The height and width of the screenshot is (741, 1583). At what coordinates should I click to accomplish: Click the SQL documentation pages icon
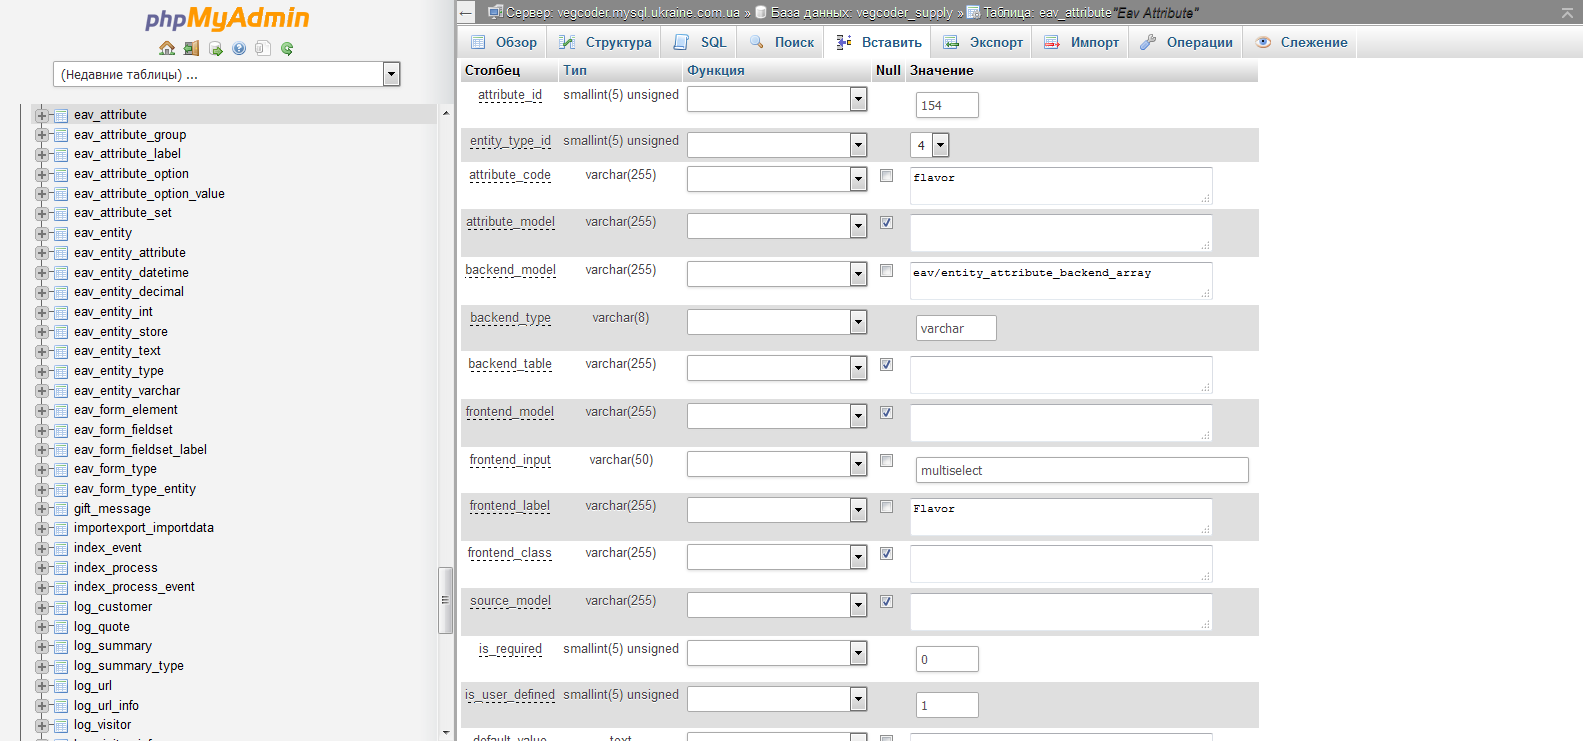(263, 48)
